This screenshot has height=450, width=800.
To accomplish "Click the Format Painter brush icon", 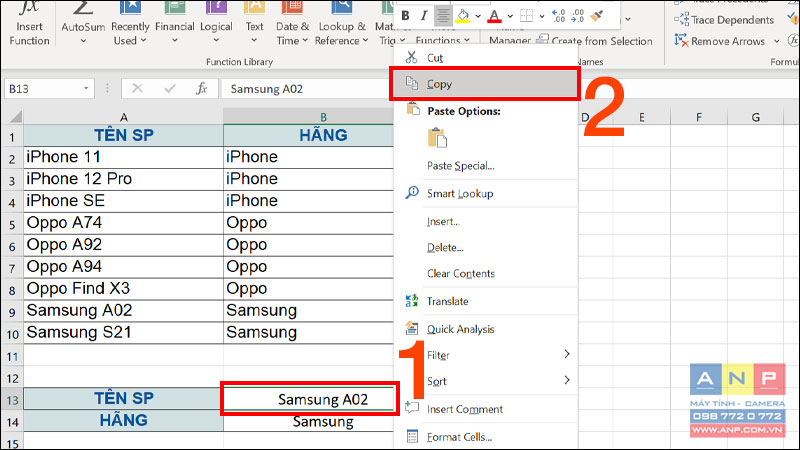I will click(596, 16).
